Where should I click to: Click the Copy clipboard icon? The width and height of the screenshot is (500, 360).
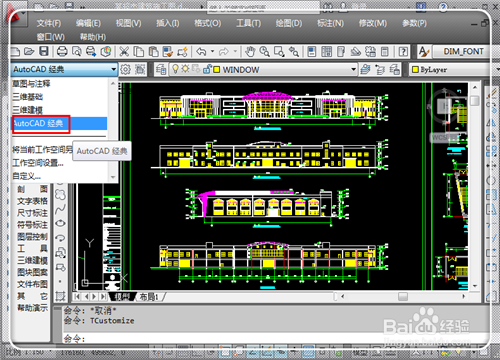[139, 52]
